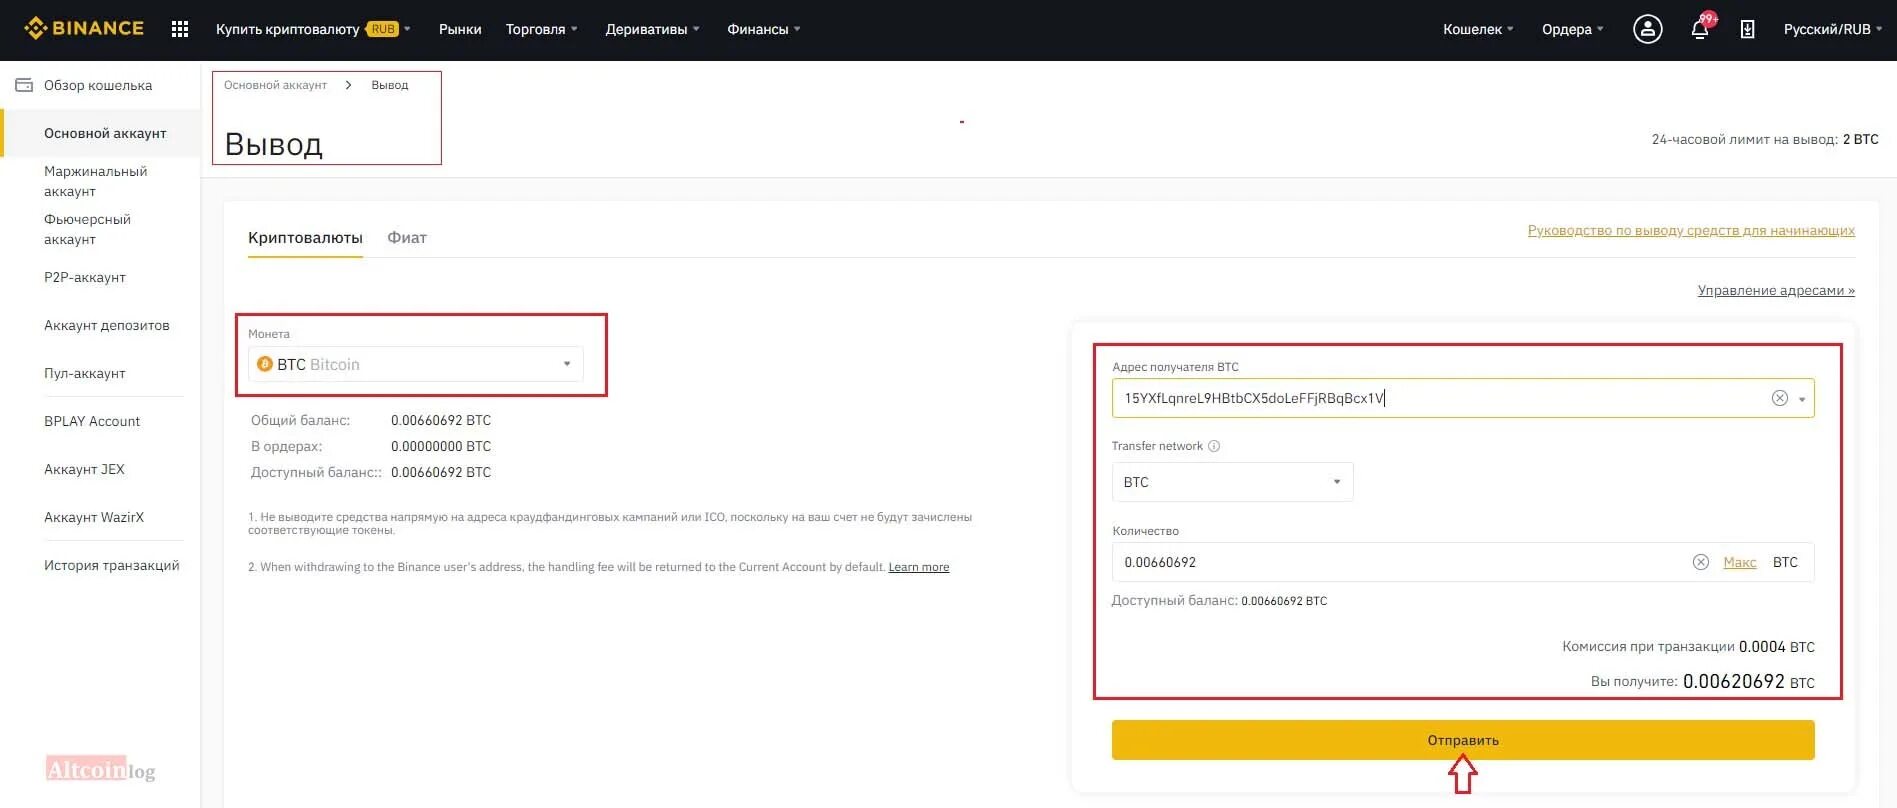Open Управление адресами link

[1776, 290]
